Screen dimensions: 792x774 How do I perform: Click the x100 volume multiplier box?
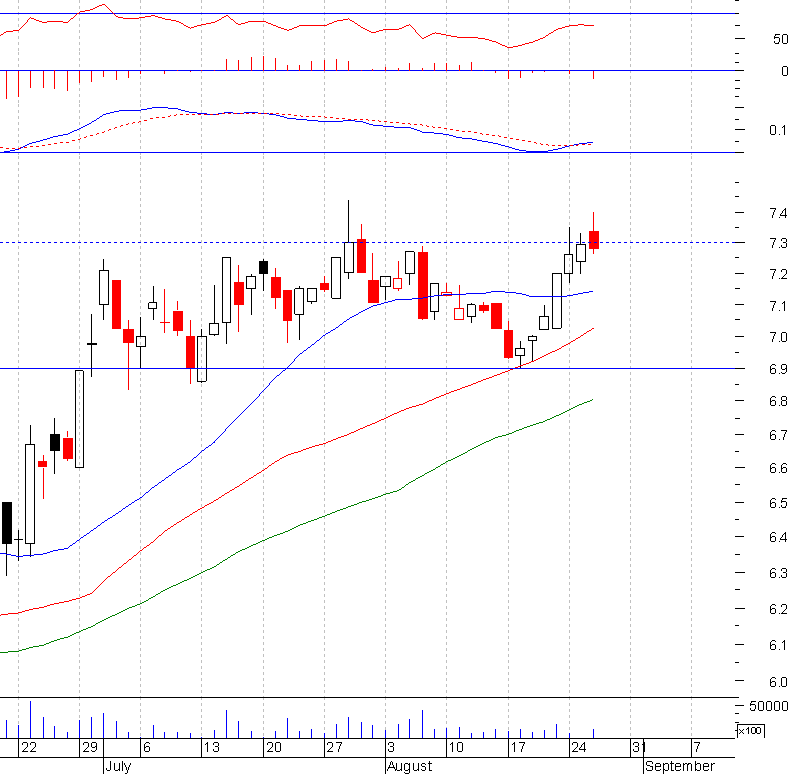coord(751,731)
